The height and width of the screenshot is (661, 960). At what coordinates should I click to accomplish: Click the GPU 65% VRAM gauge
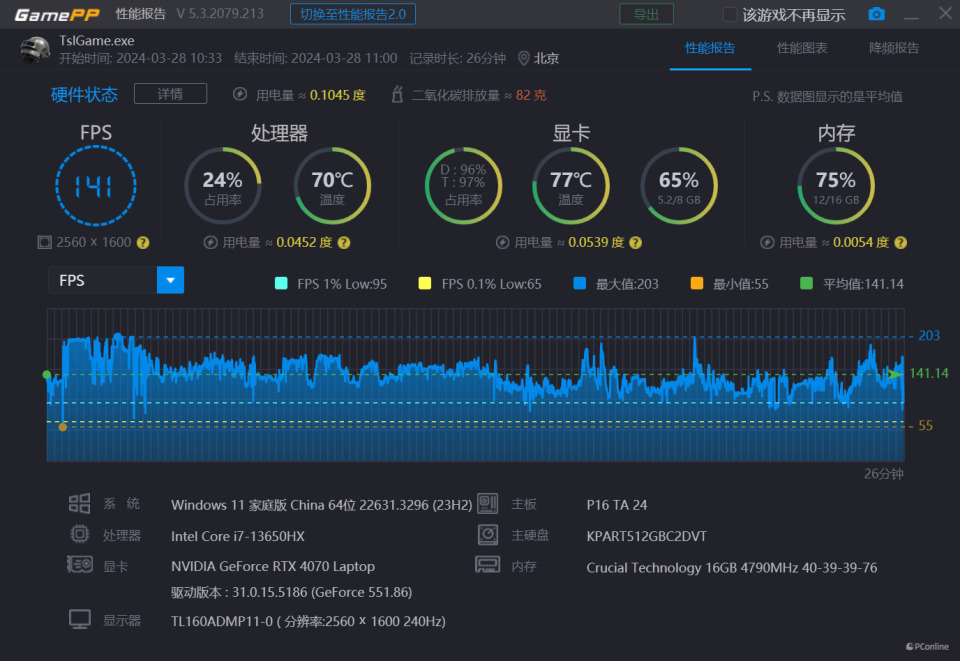[x=678, y=185]
